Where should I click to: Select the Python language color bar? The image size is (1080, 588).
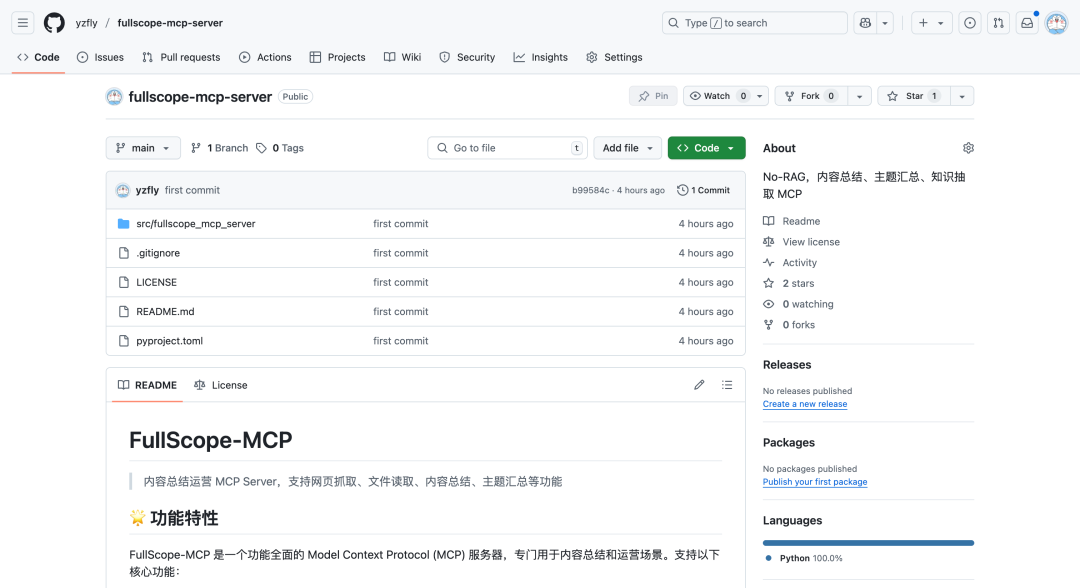coord(868,541)
